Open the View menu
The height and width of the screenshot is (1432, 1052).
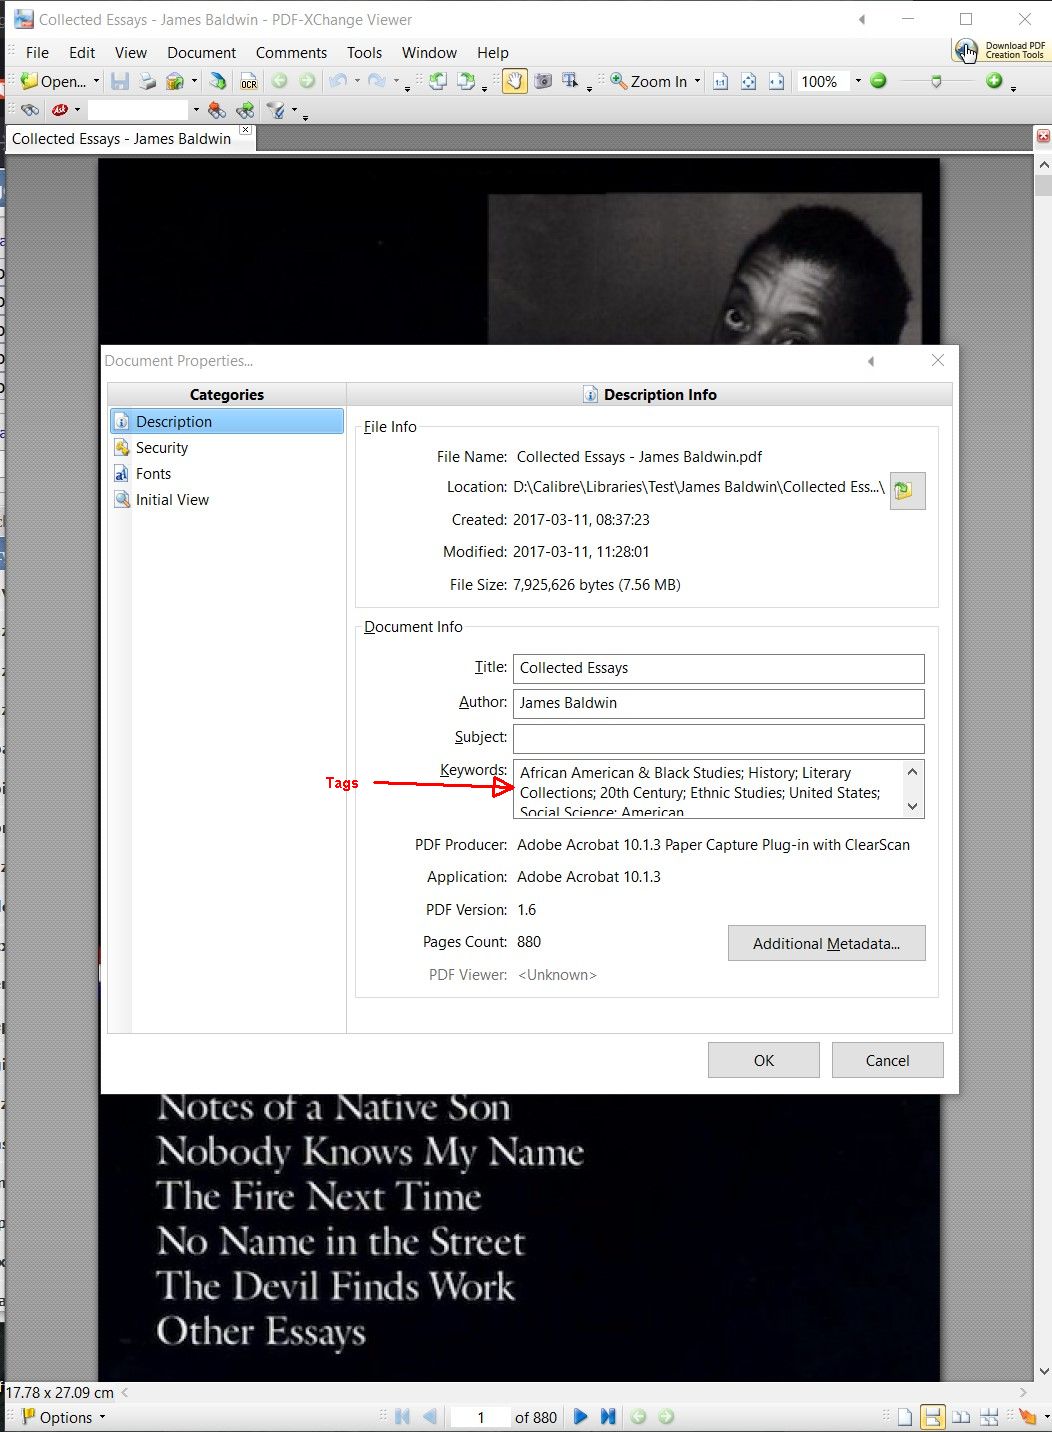[130, 53]
